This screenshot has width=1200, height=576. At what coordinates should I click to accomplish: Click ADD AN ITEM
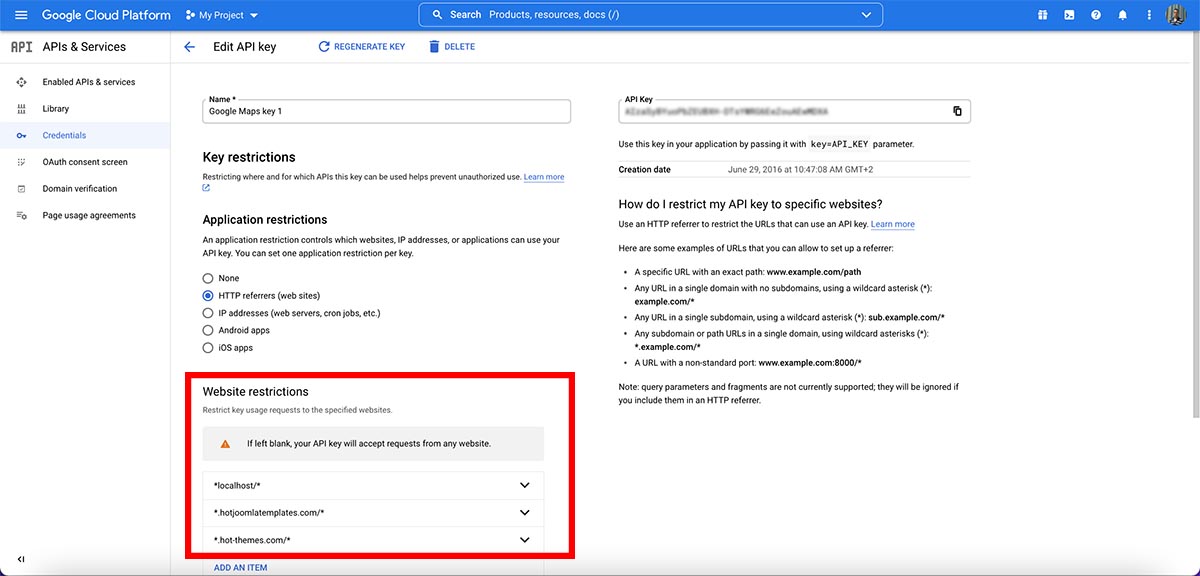(241, 568)
